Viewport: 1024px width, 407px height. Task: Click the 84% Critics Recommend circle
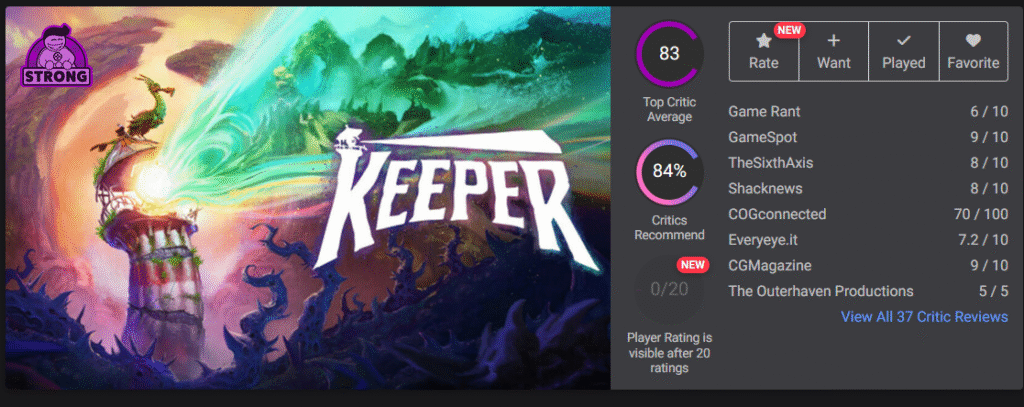669,171
